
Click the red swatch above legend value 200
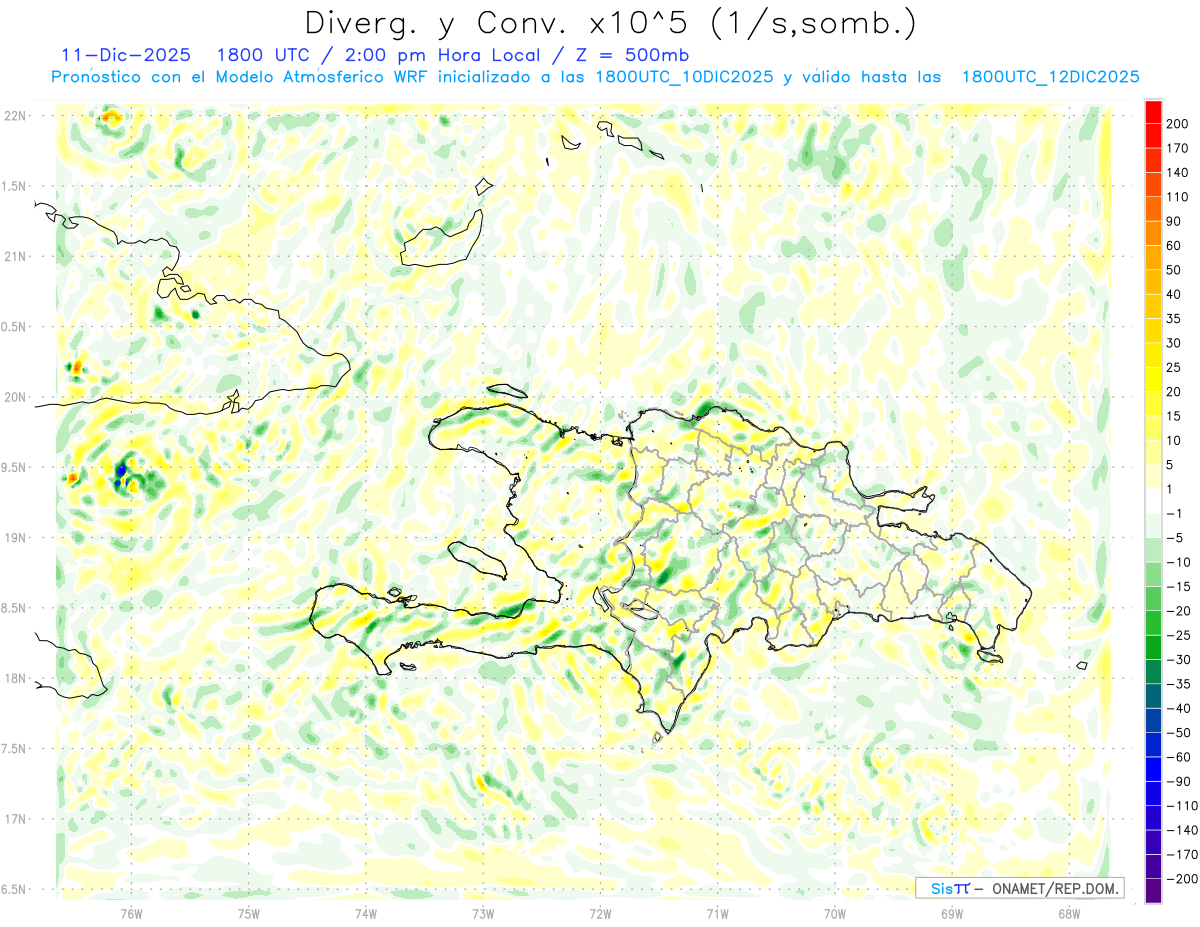[1154, 112]
